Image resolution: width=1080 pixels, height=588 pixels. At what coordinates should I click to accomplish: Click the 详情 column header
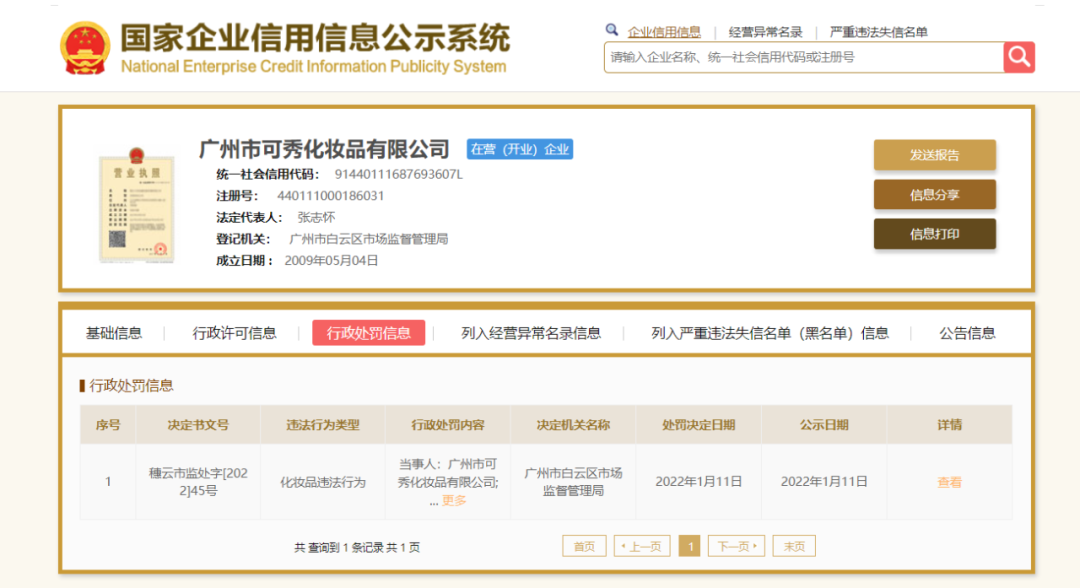[x=949, y=425]
